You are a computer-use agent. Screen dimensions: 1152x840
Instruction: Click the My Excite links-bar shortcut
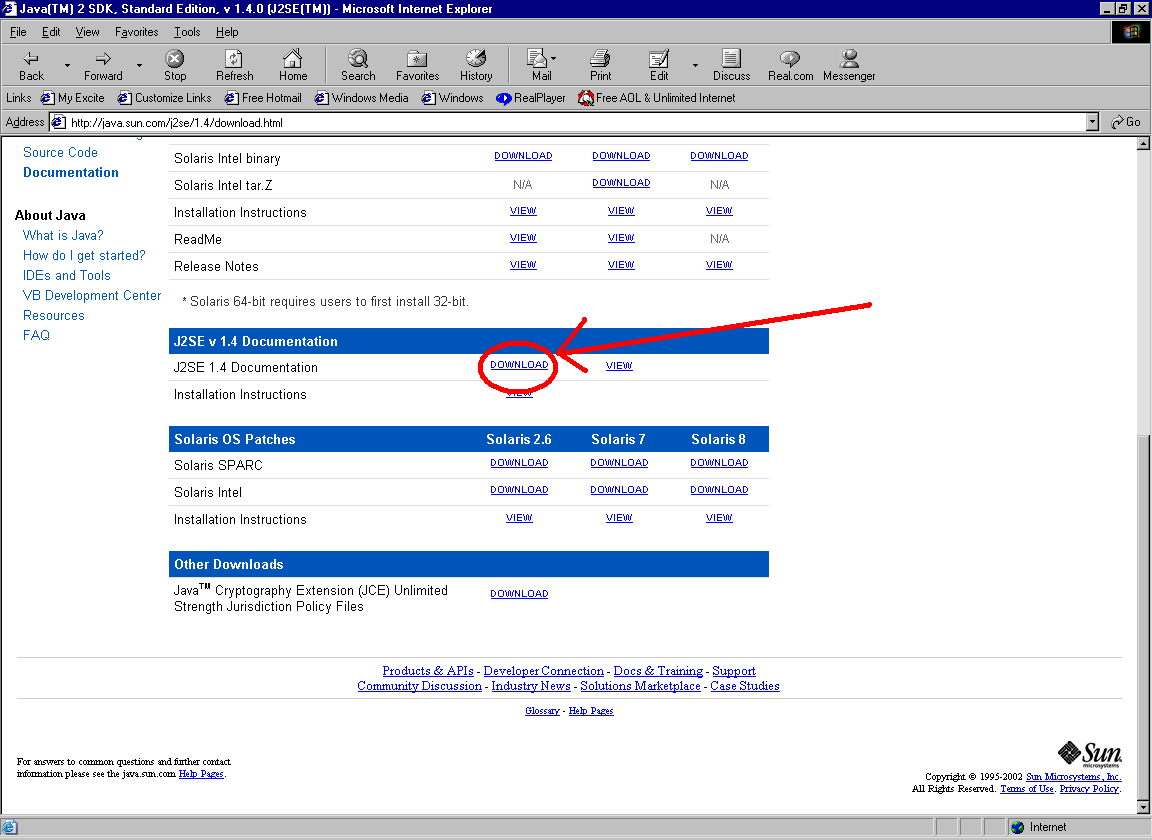pyautogui.click(x=72, y=98)
